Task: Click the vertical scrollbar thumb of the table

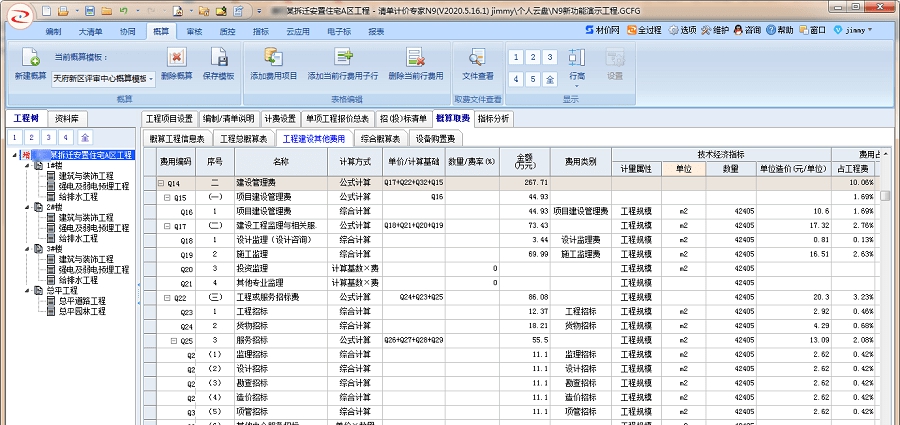Action: coord(886,195)
